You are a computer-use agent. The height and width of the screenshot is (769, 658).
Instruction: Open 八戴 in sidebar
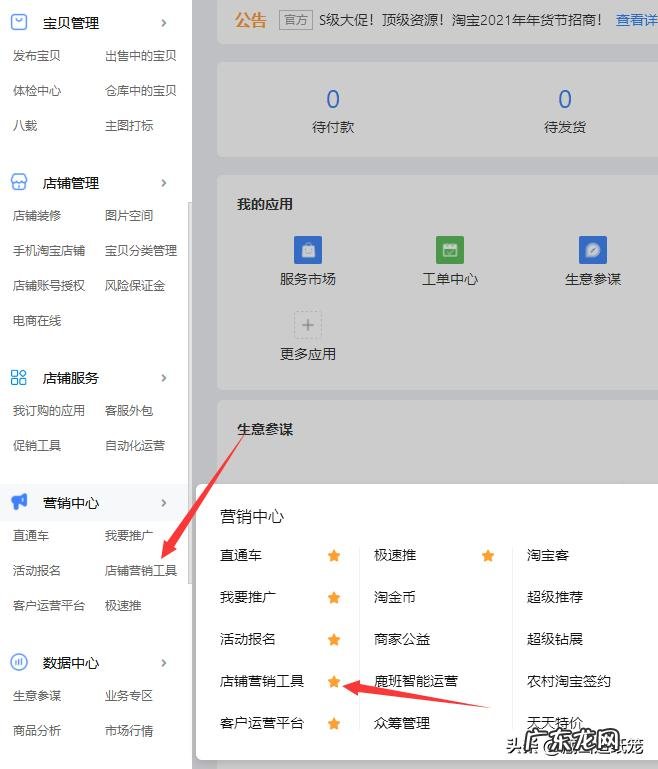point(25,126)
